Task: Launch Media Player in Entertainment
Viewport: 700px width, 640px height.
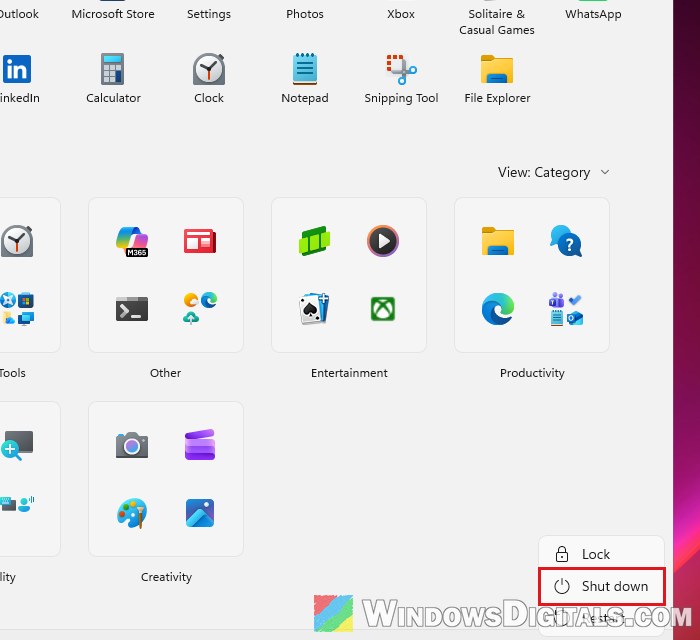Action: point(383,241)
